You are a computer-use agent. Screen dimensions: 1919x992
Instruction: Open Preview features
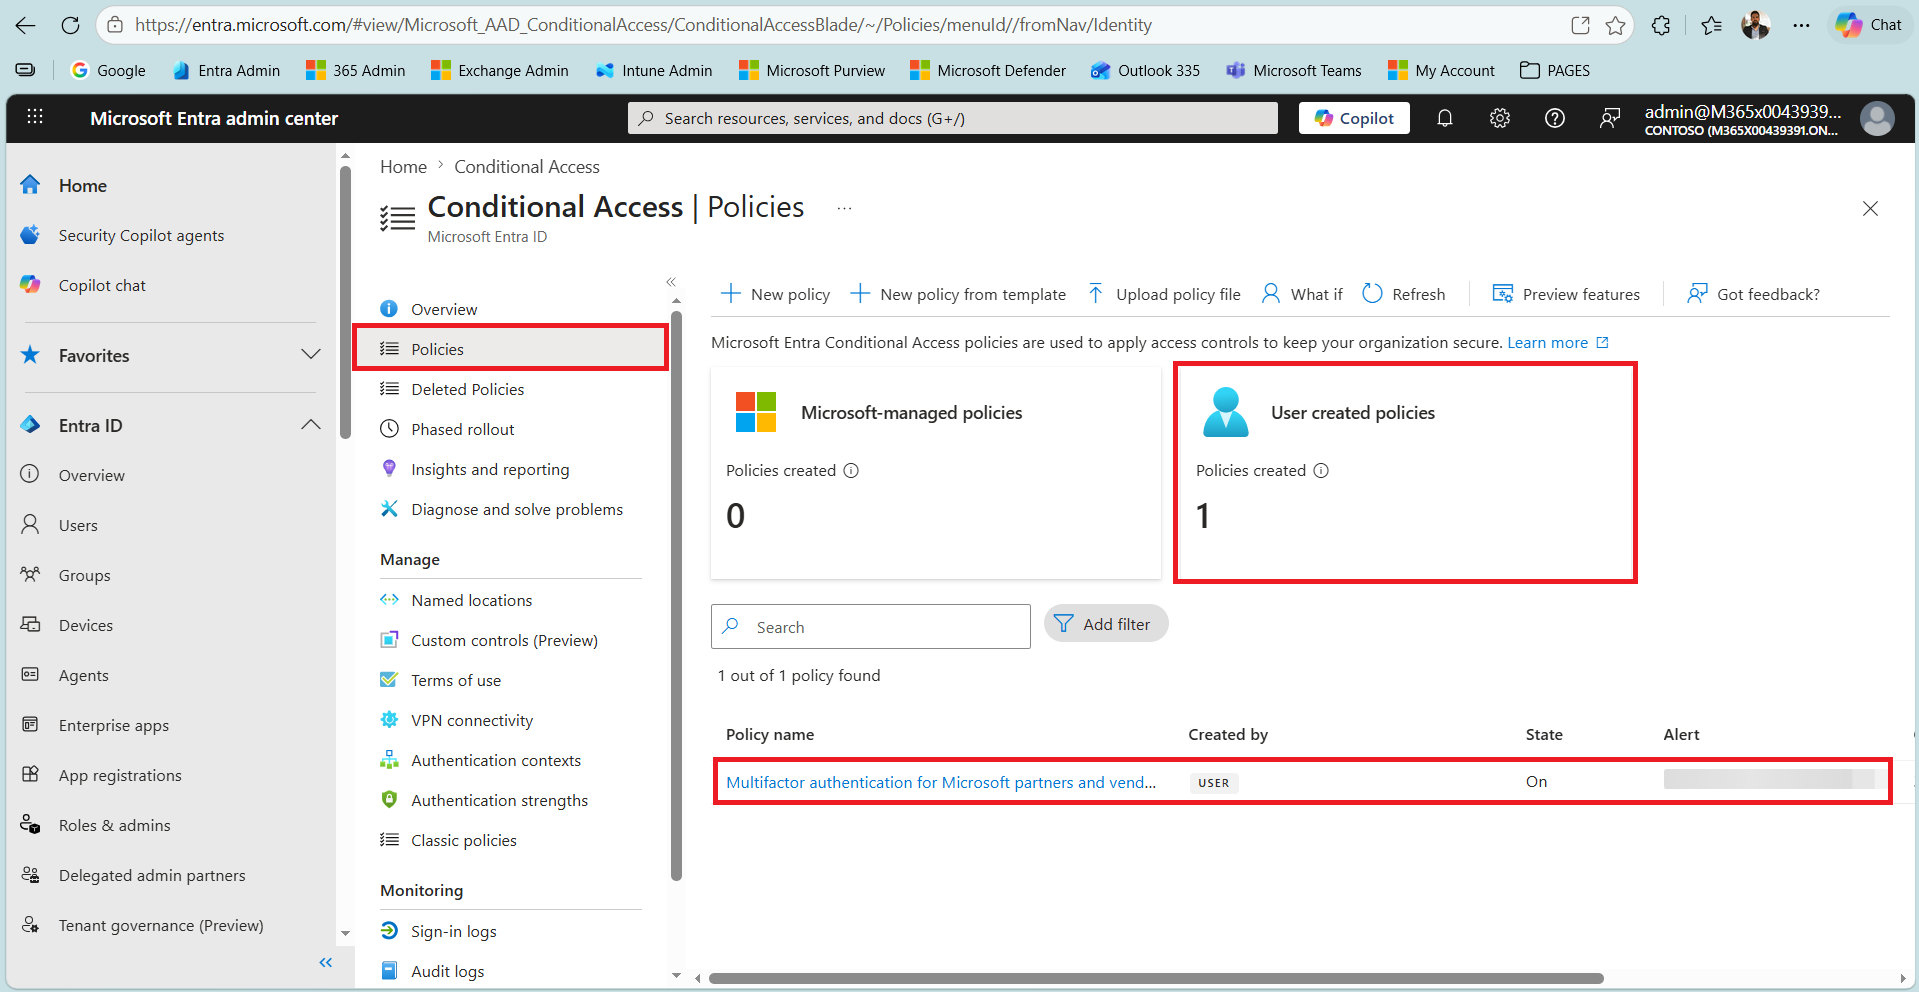1566,294
